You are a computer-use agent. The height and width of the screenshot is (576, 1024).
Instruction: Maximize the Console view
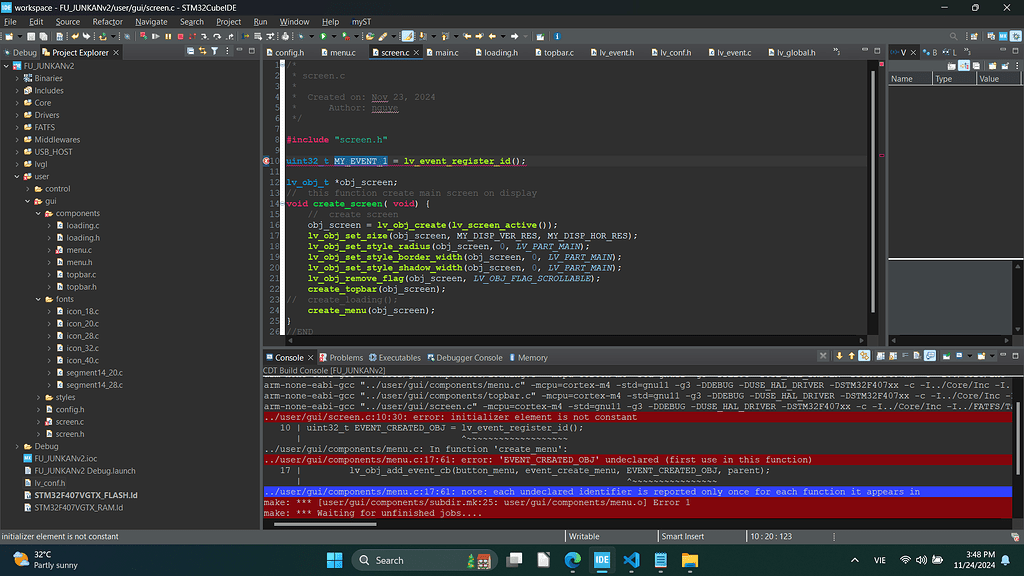(x=1018, y=357)
